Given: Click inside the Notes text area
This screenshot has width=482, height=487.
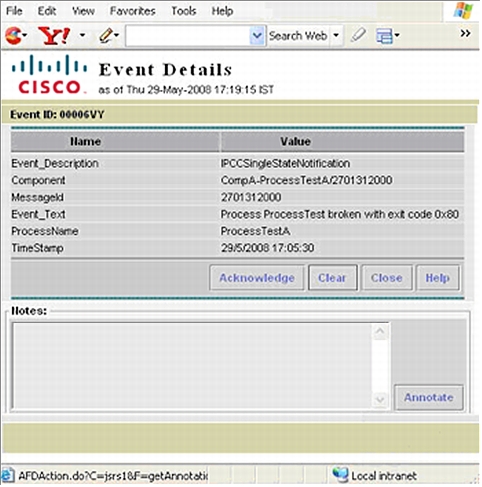Looking at the screenshot, I should (192, 366).
